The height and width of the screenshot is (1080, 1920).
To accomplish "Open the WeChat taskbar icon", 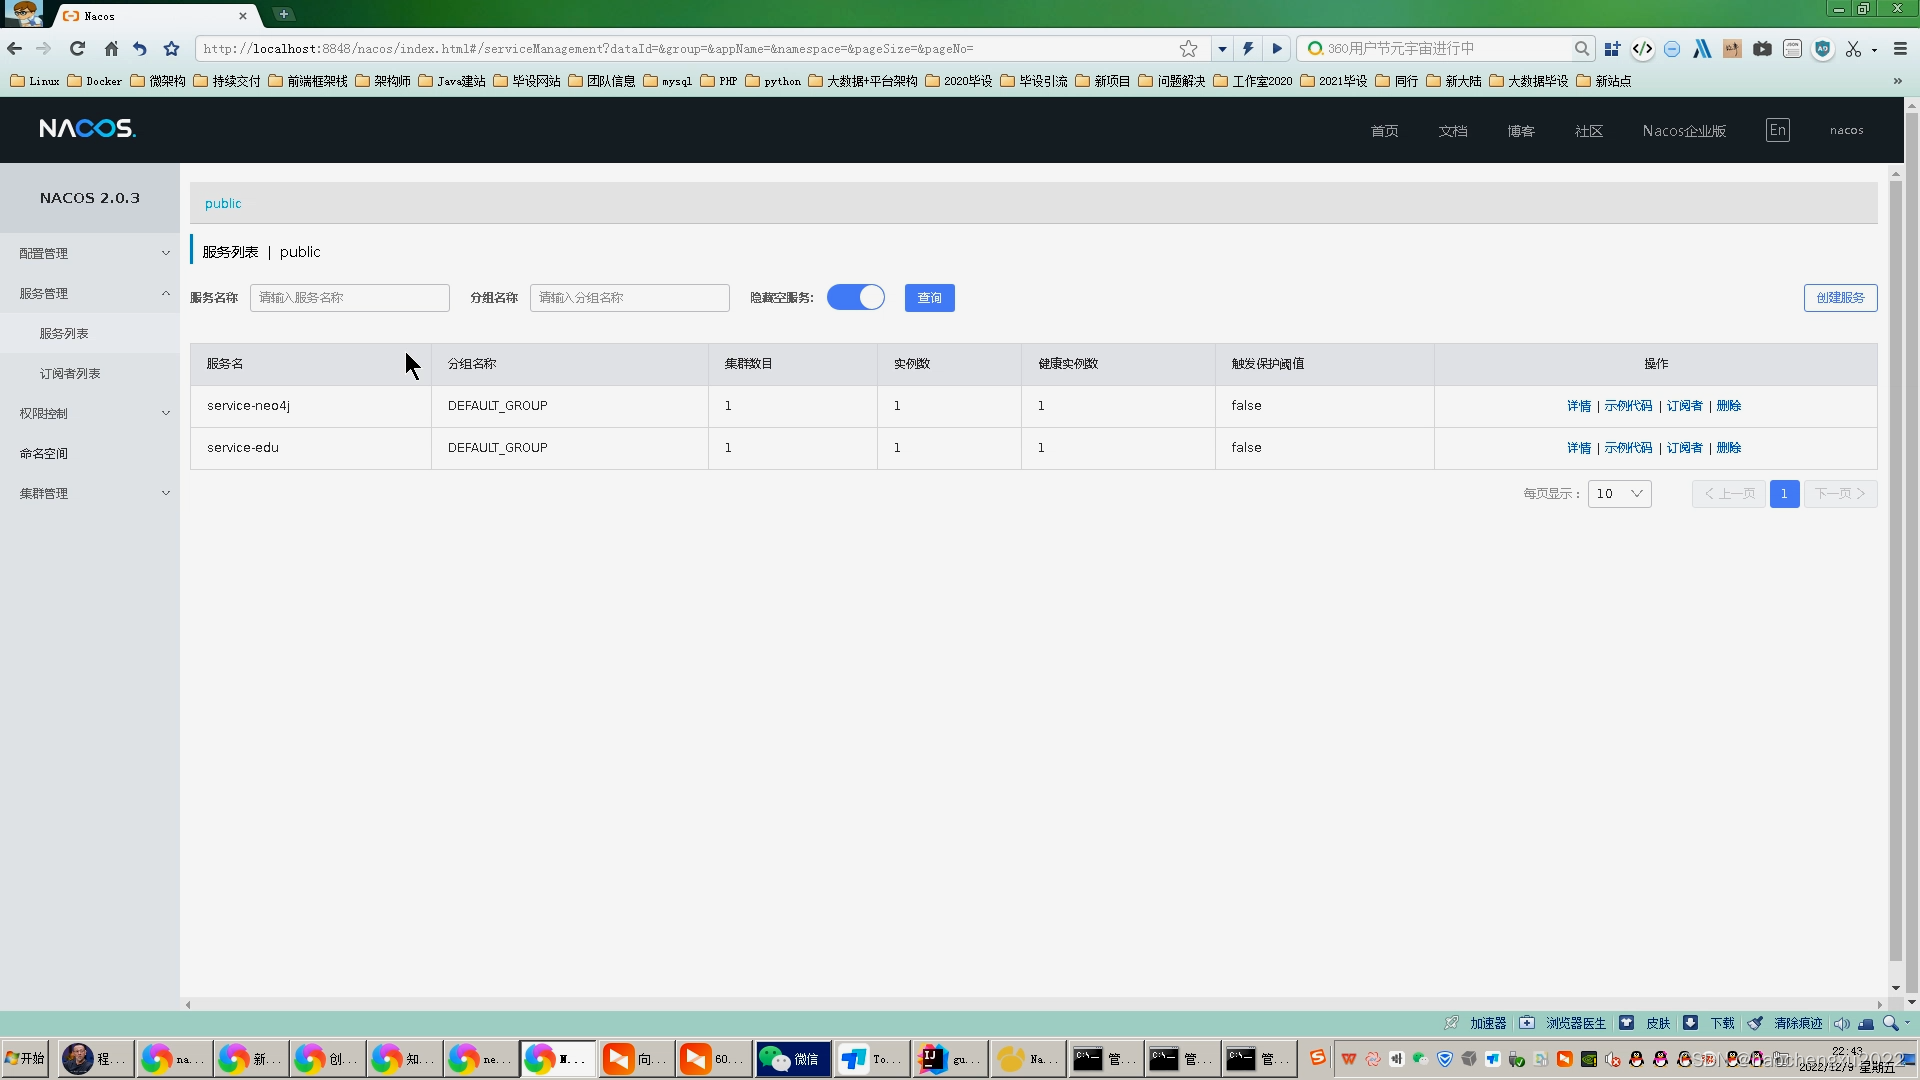I will (792, 1058).
